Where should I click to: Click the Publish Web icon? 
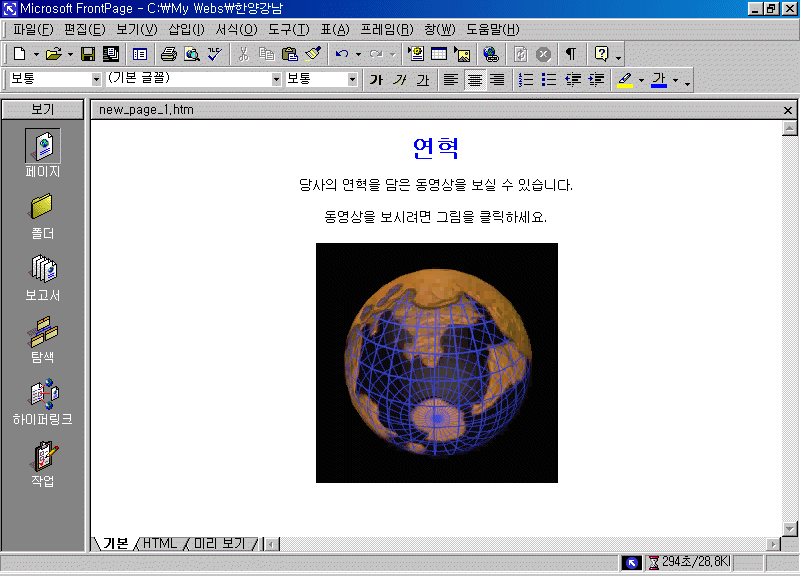tap(111, 54)
